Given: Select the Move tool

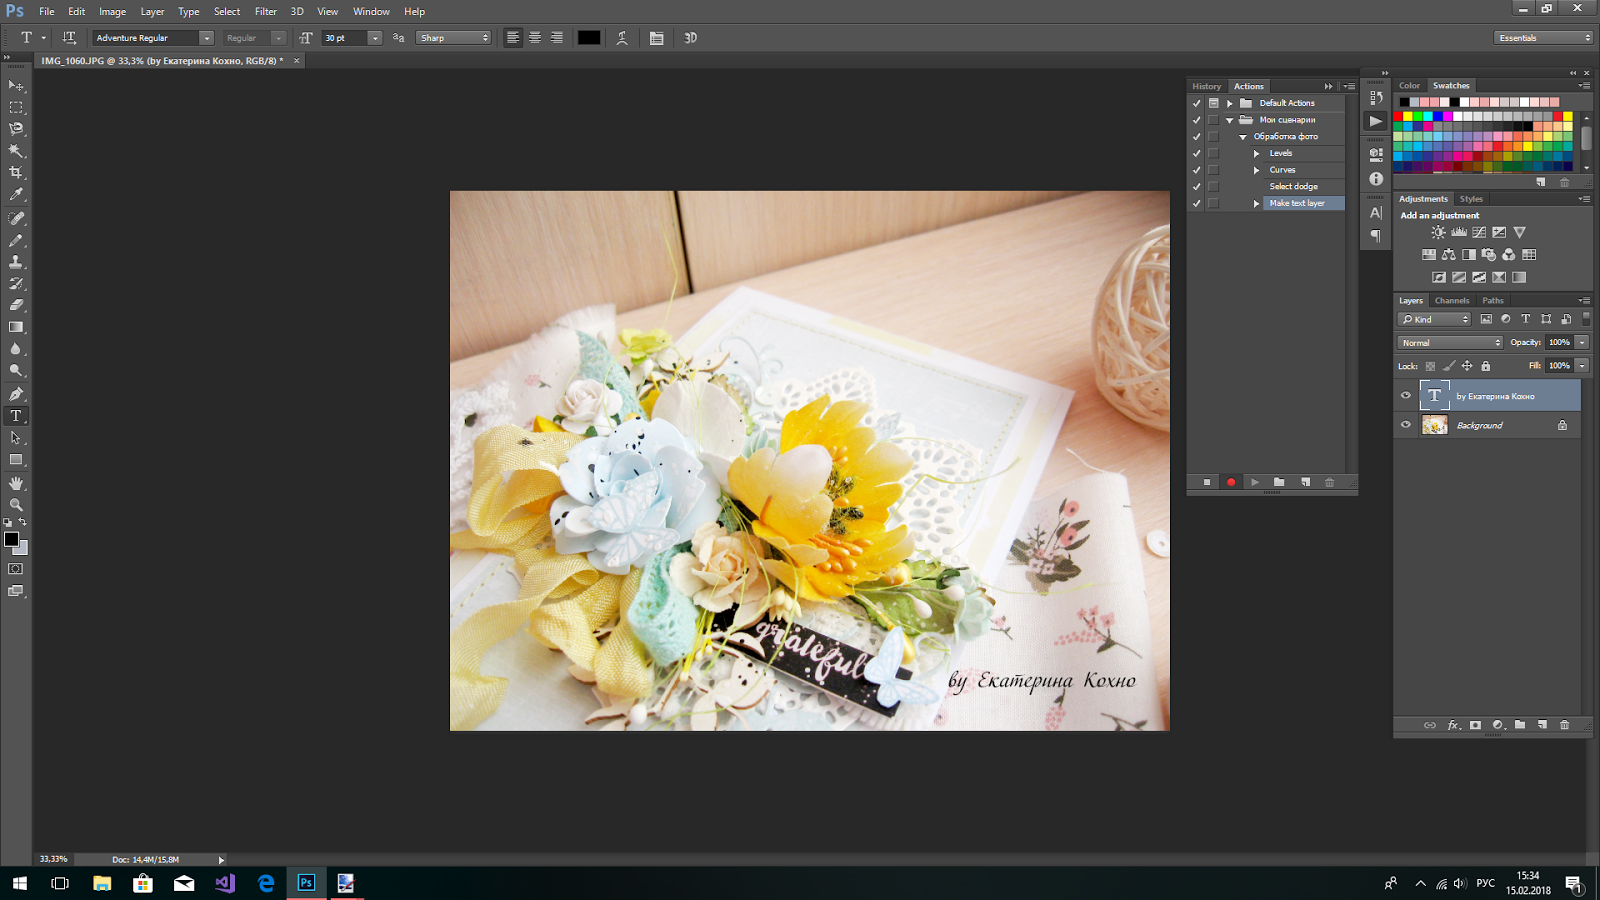Looking at the screenshot, I should (16, 86).
